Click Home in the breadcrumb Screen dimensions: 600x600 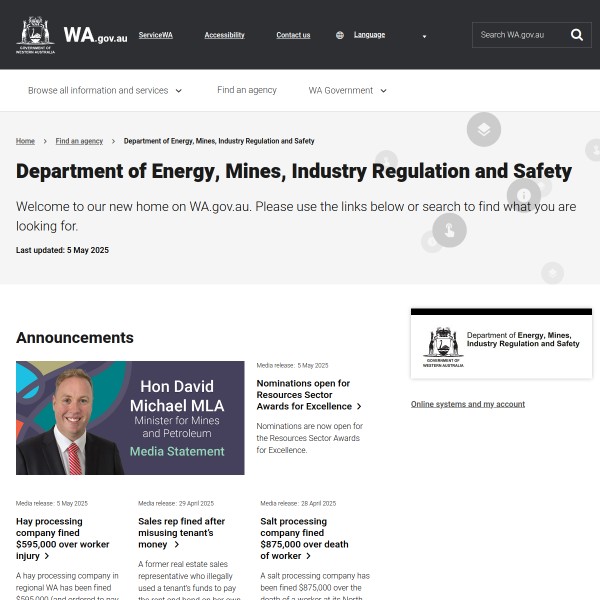(25, 141)
